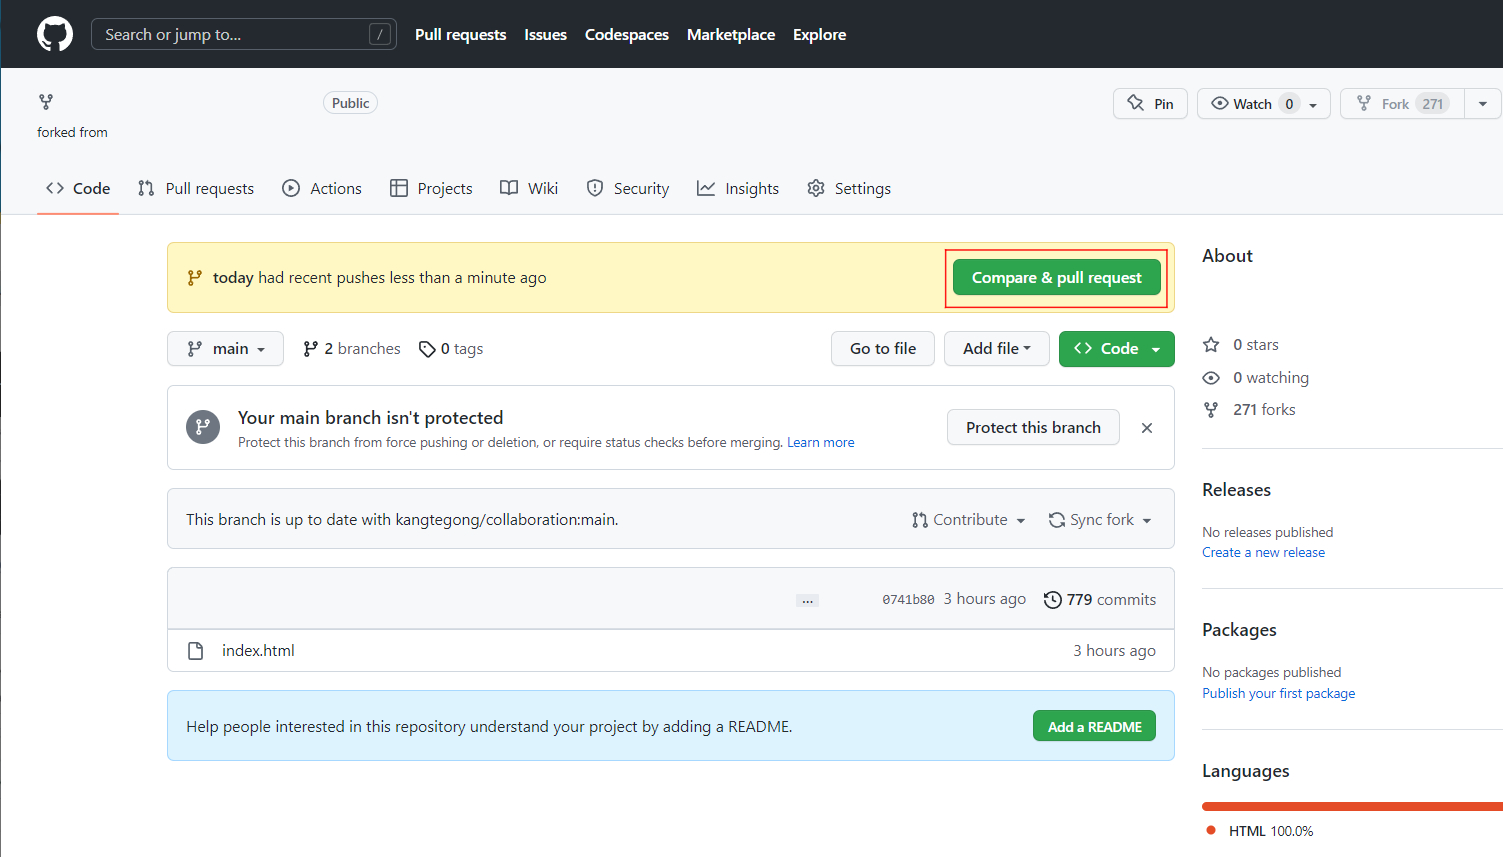The height and width of the screenshot is (857, 1503).
Task: Open Codespaces in top navigation
Action: point(627,34)
